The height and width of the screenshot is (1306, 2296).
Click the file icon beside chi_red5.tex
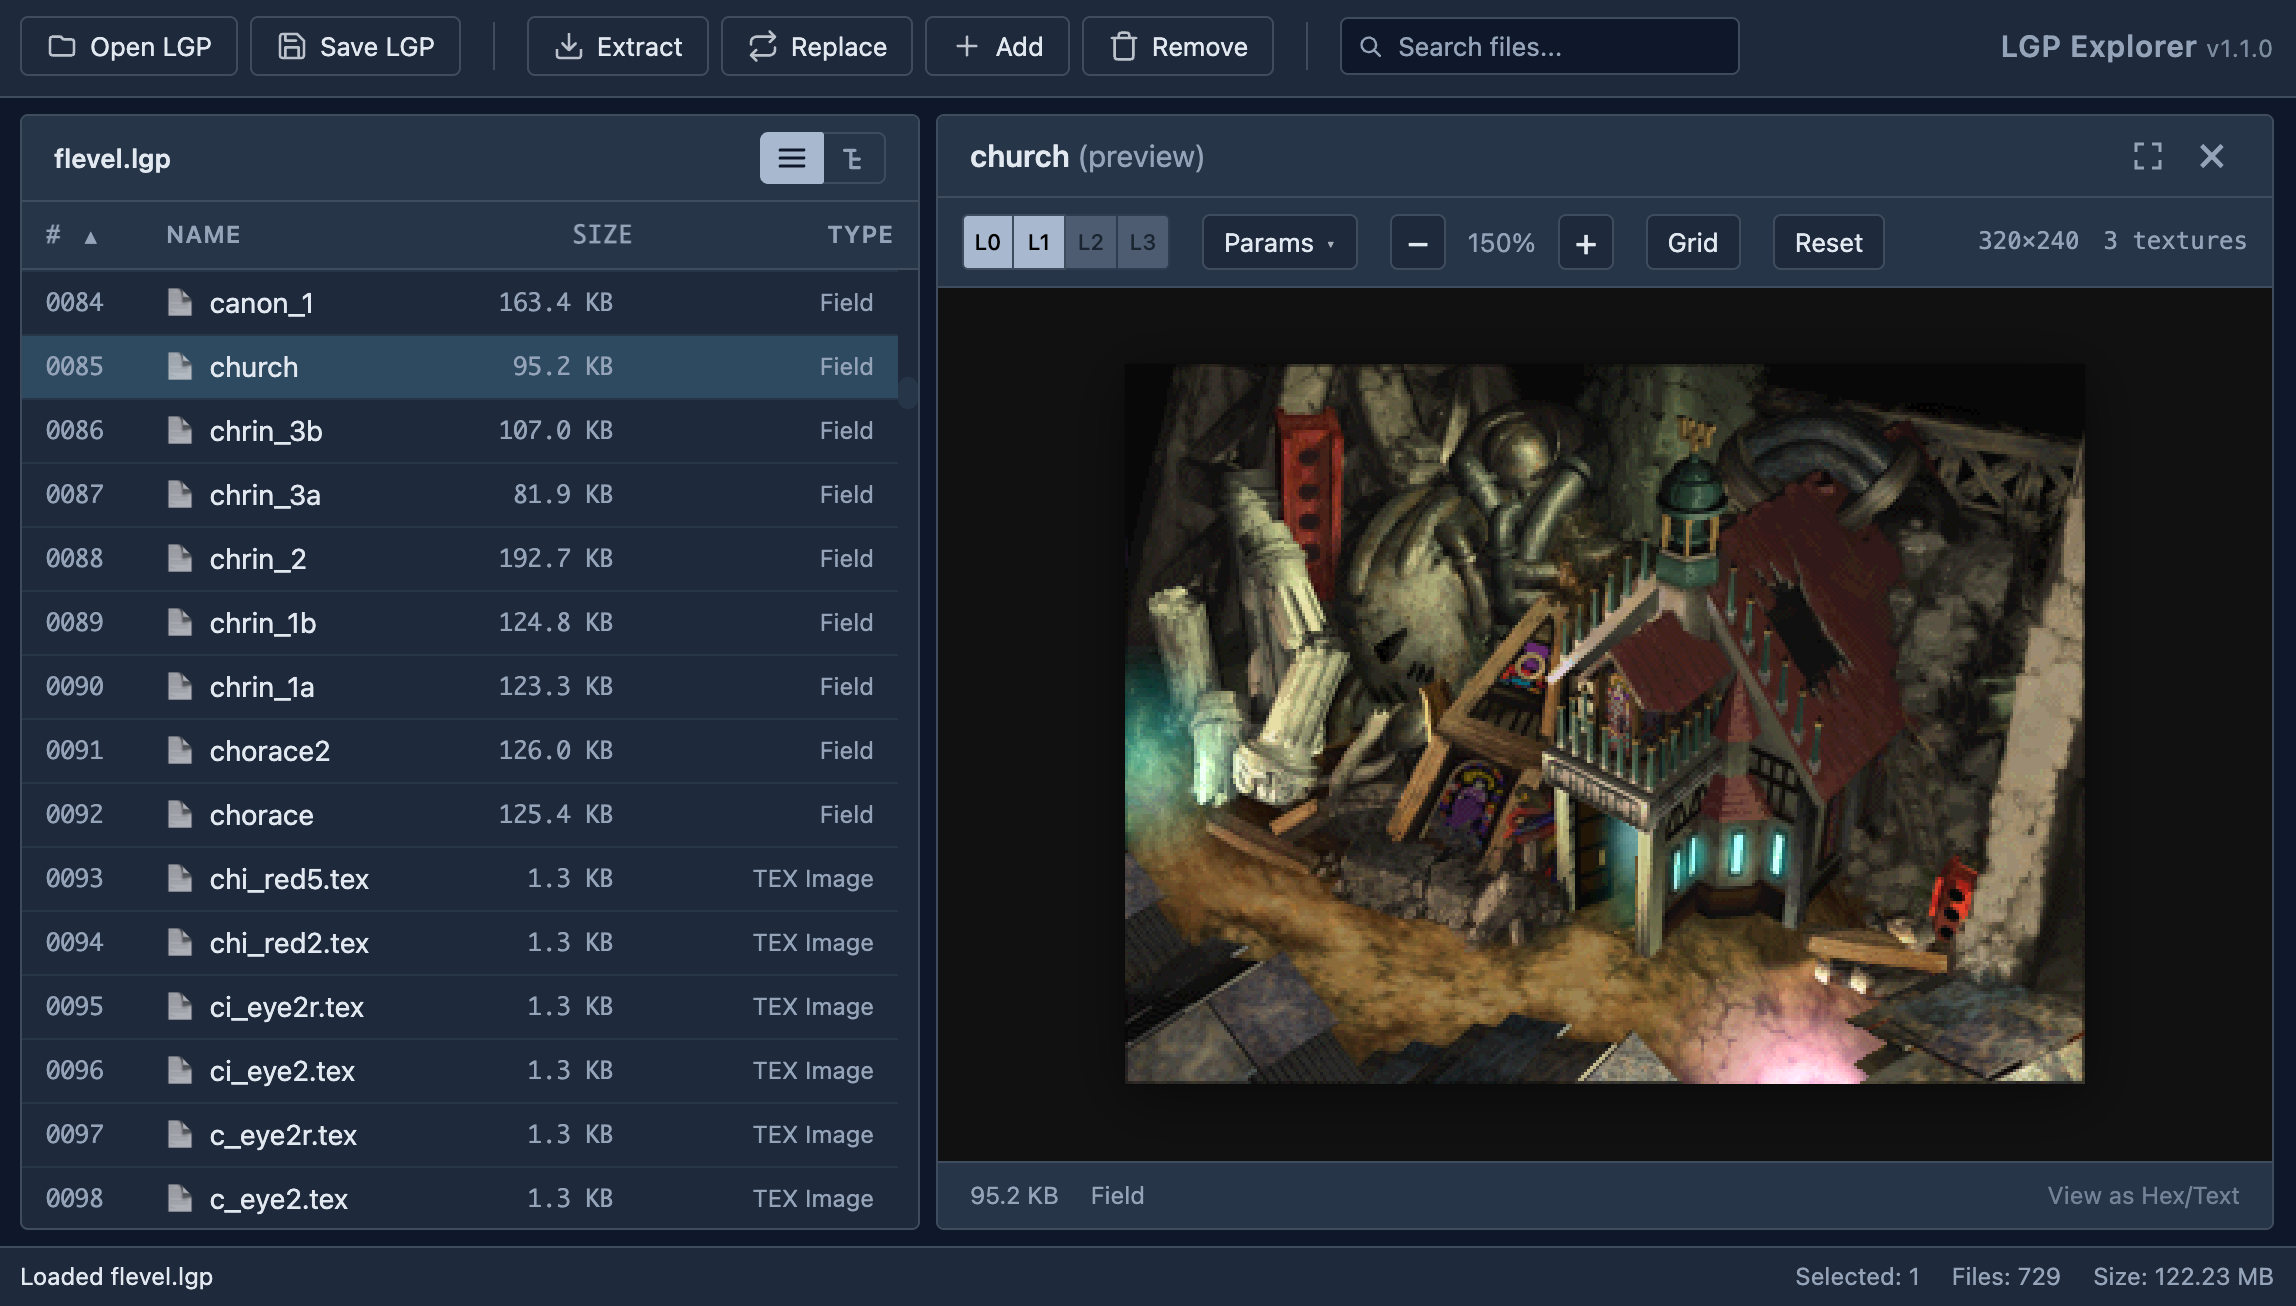tap(180, 878)
